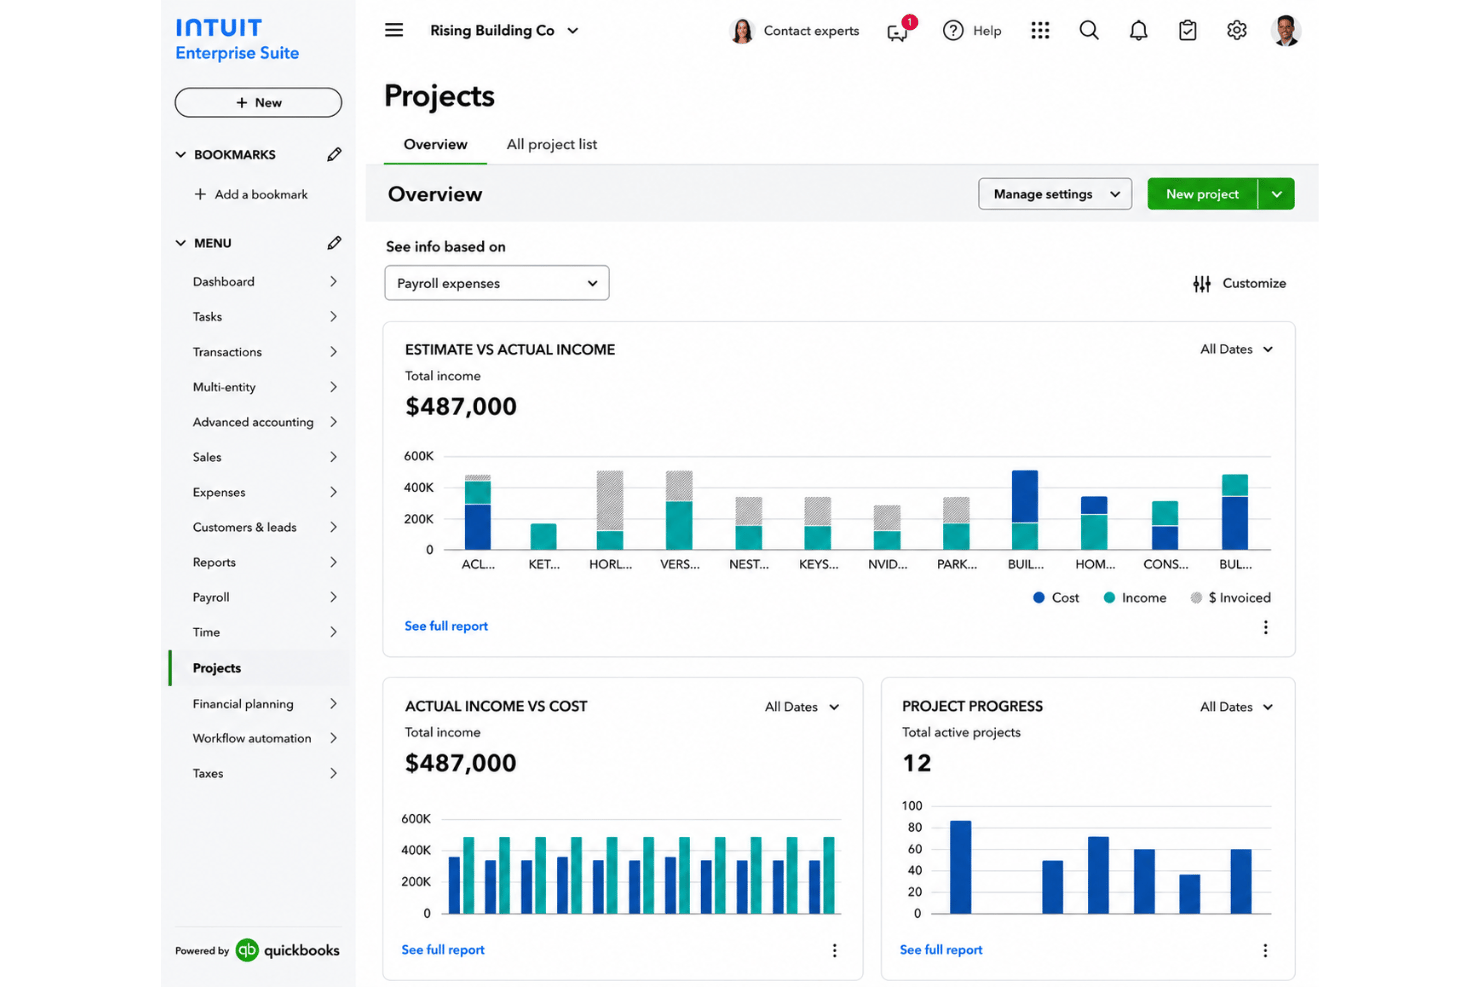
Task: Collapse the Menu section
Action: click(181, 243)
